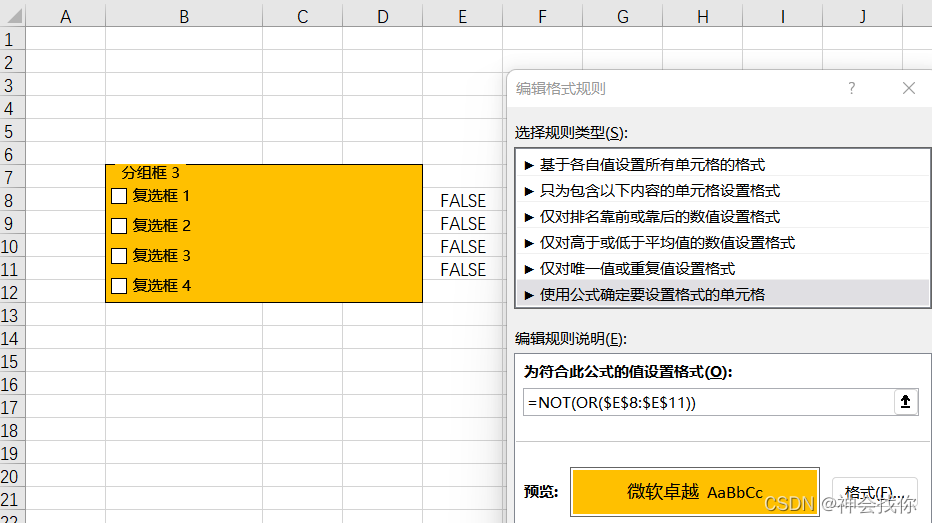Select column H header

point(703,17)
